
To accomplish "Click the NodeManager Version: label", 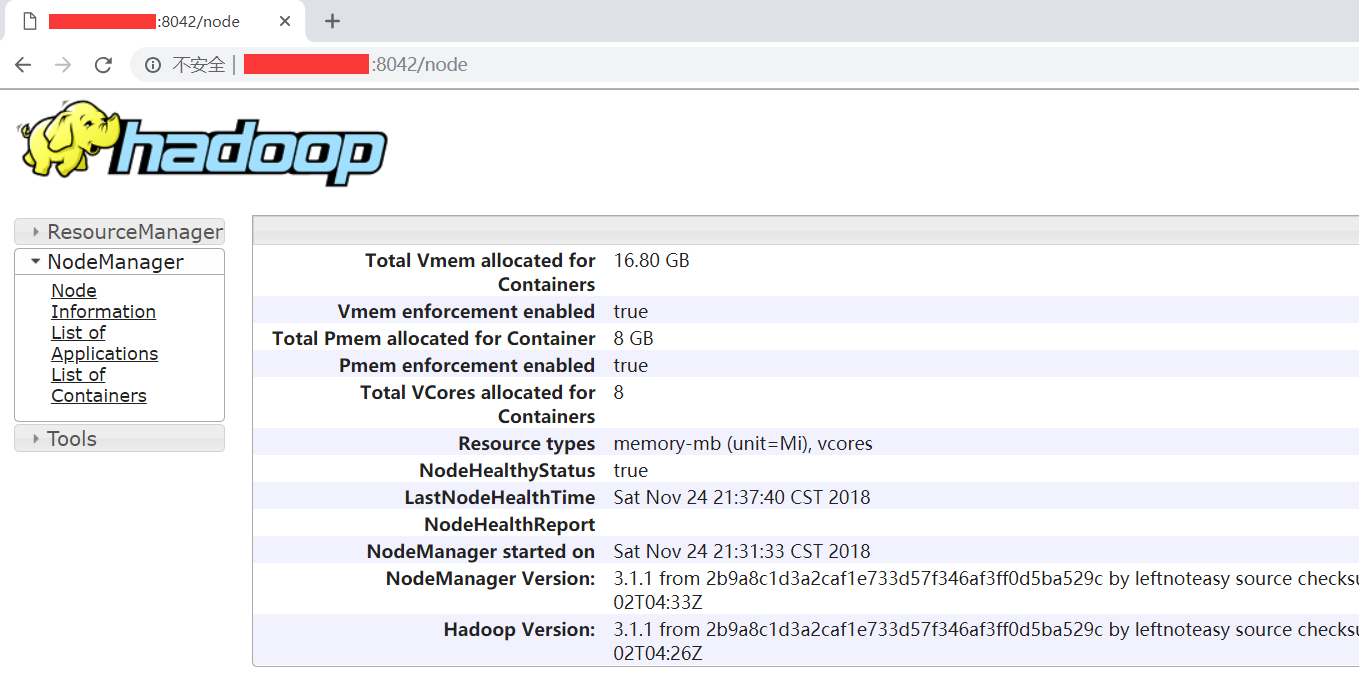I will pyautogui.click(x=491, y=578).
